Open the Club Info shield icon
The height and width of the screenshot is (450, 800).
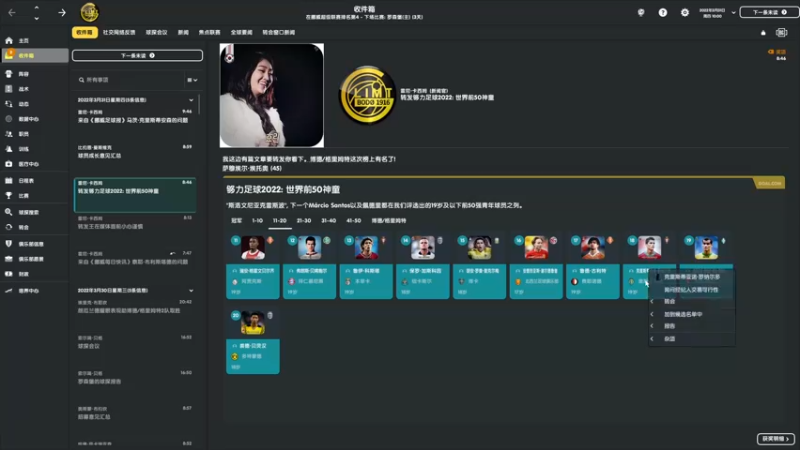tap(9, 244)
